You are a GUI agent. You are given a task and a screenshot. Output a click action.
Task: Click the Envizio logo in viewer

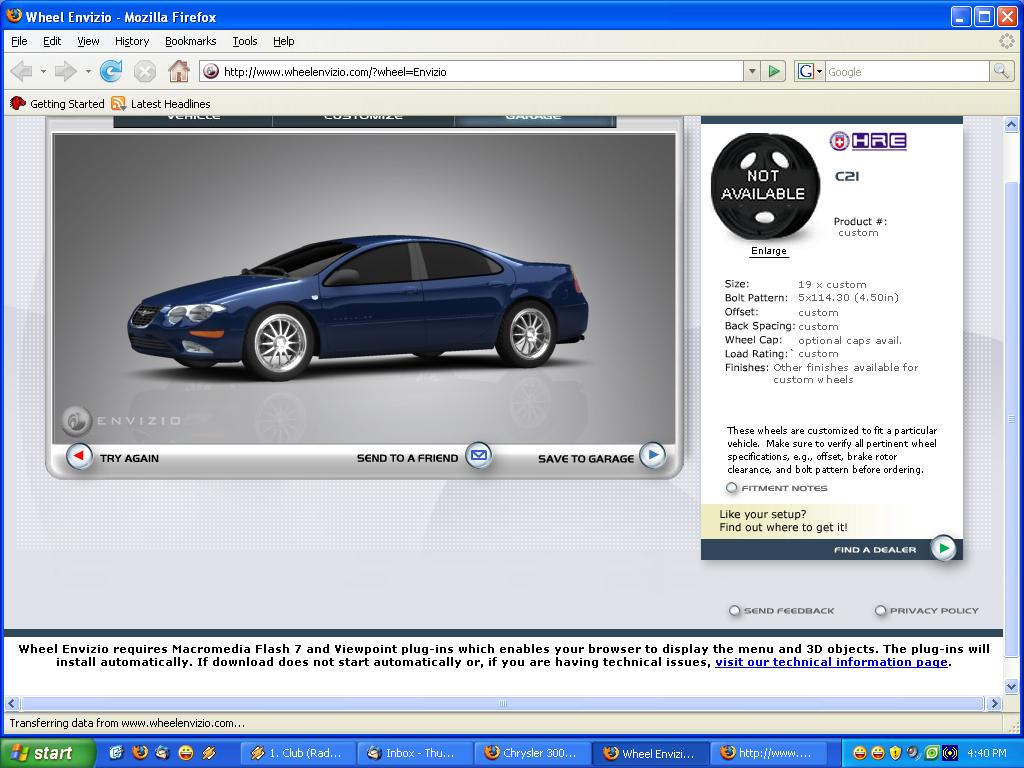[121, 420]
